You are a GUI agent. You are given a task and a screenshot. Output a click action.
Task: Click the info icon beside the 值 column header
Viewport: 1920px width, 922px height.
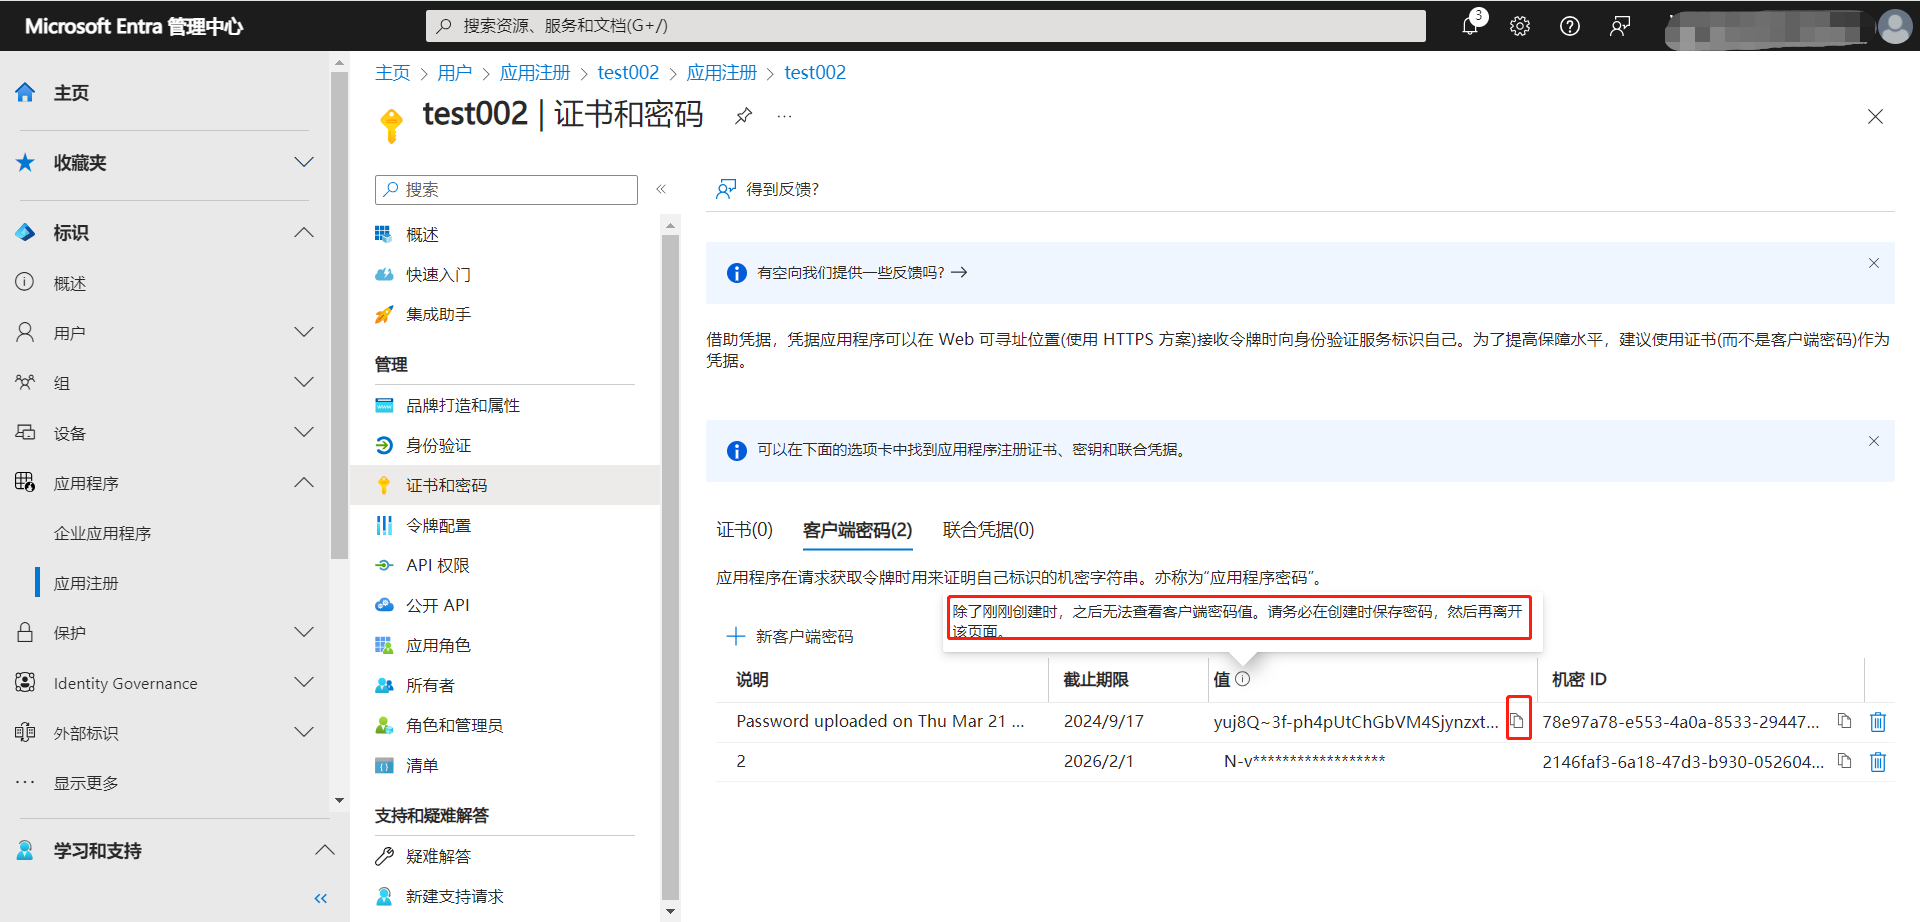[x=1243, y=679]
